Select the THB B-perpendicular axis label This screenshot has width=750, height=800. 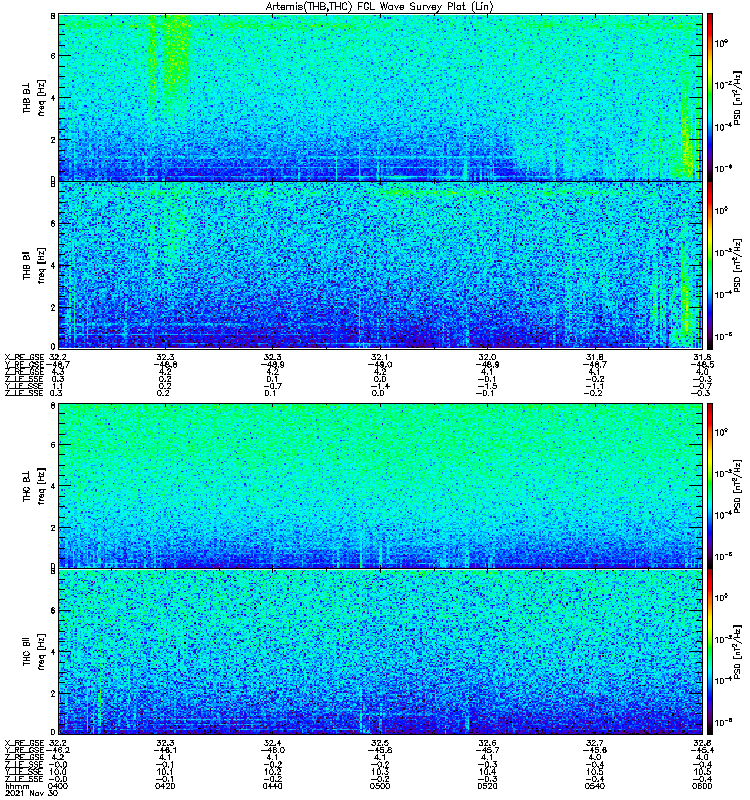click(27, 97)
